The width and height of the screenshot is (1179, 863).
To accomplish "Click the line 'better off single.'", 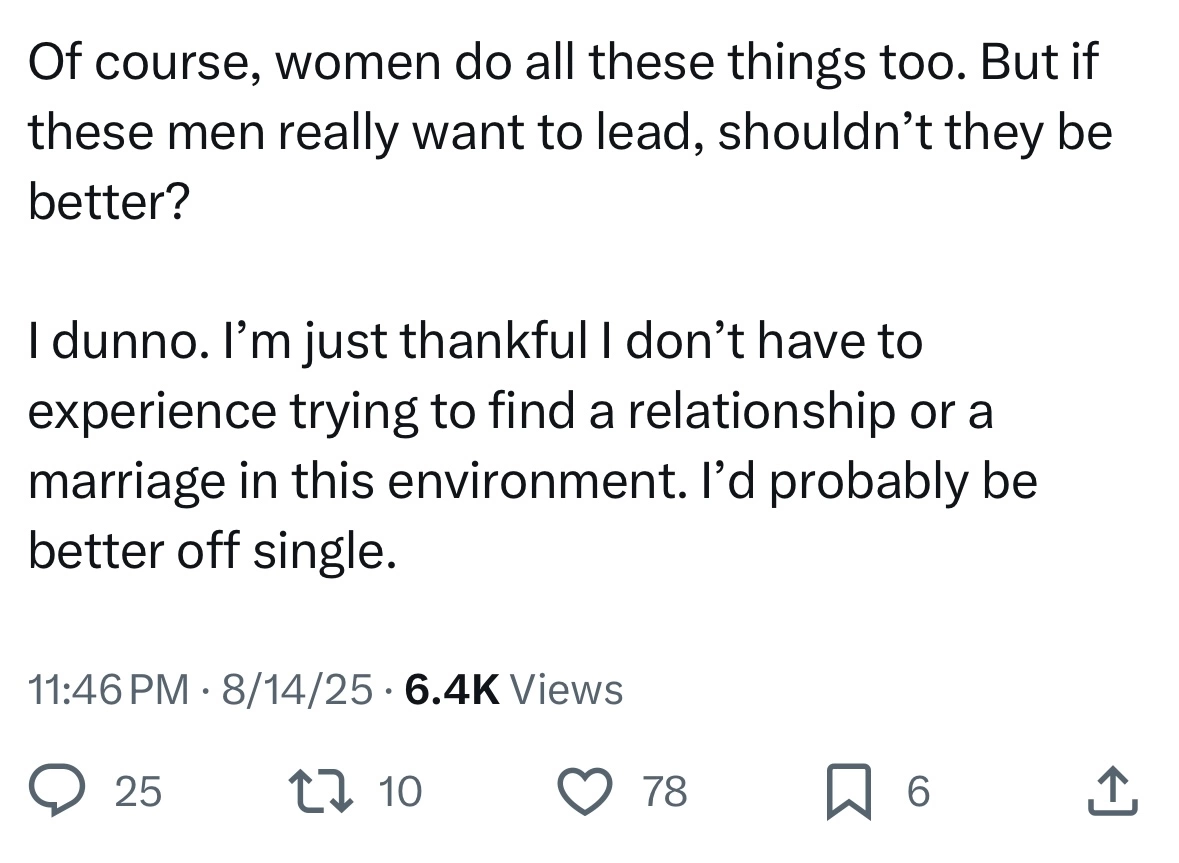I will [x=212, y=552].
